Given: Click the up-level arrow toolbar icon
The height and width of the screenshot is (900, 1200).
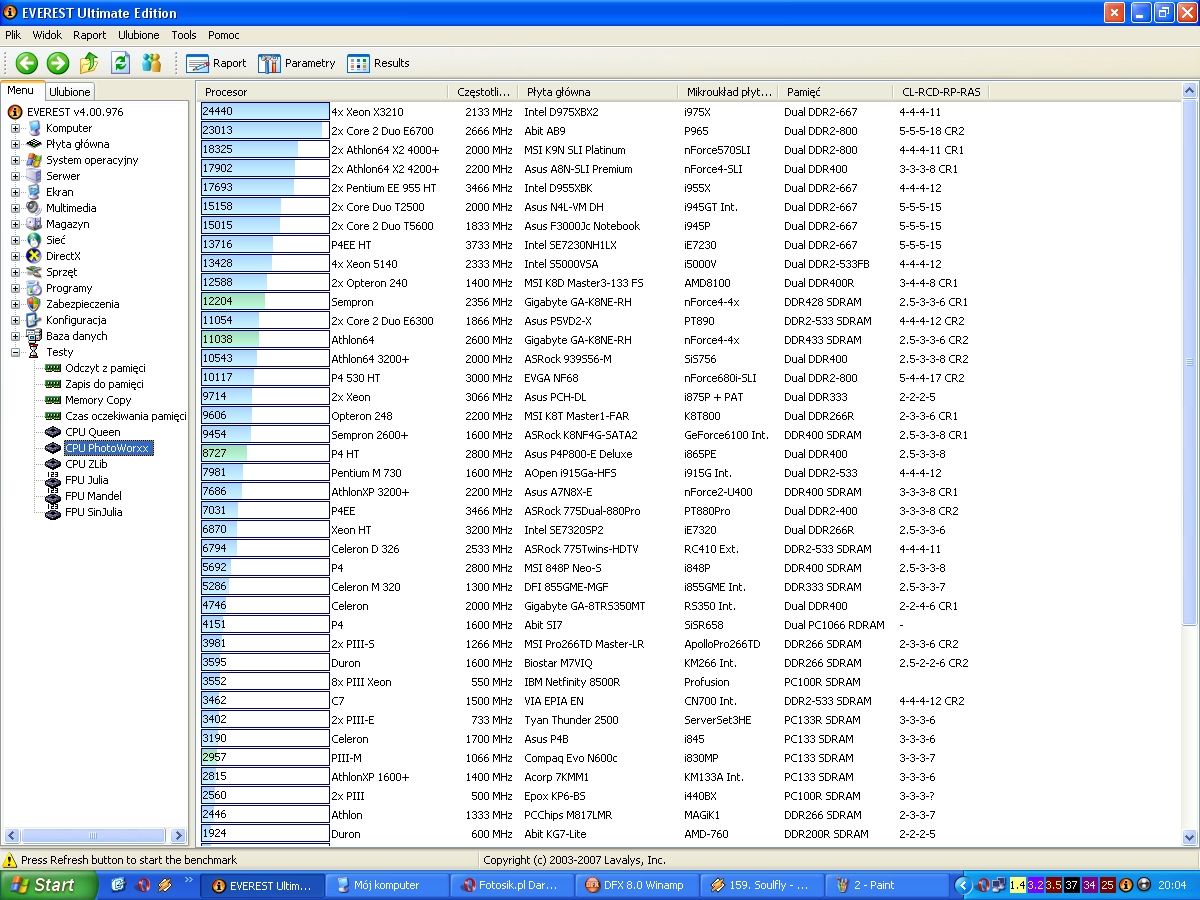Looking at the screenshot, I should (89, 63).
